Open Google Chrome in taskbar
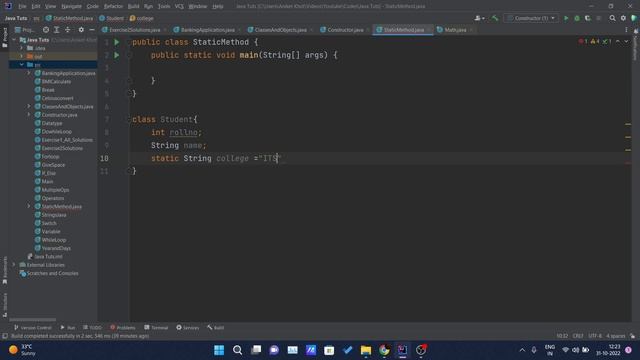 click(x=384, y=350)
